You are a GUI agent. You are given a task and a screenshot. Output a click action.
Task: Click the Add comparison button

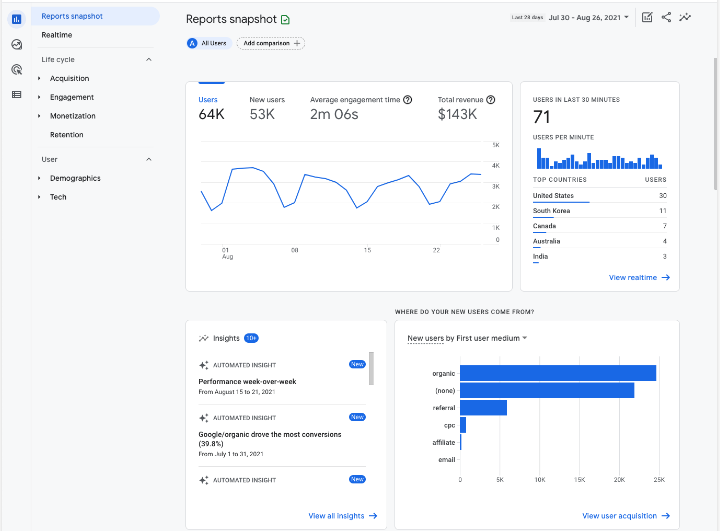click(x=271, y=43)
